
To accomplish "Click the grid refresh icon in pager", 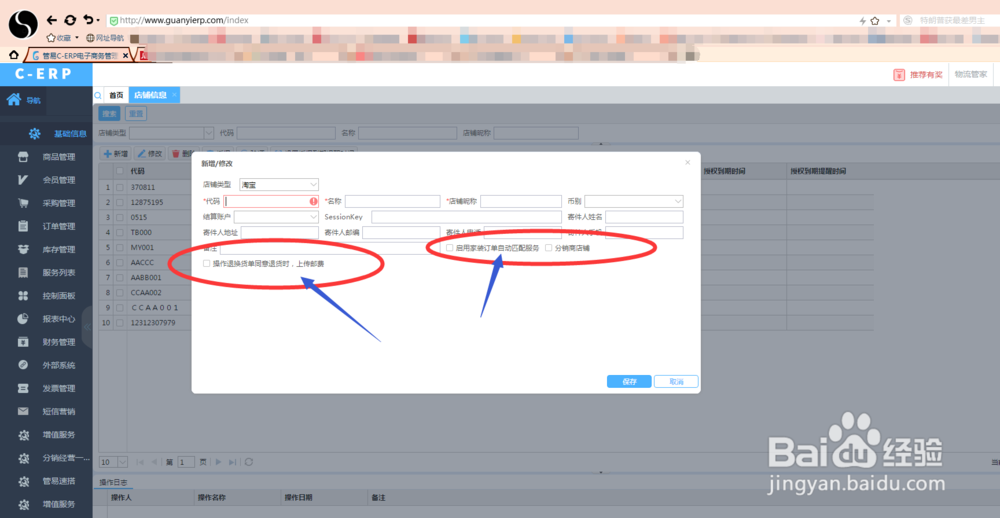I will click(x=249, y=462).
